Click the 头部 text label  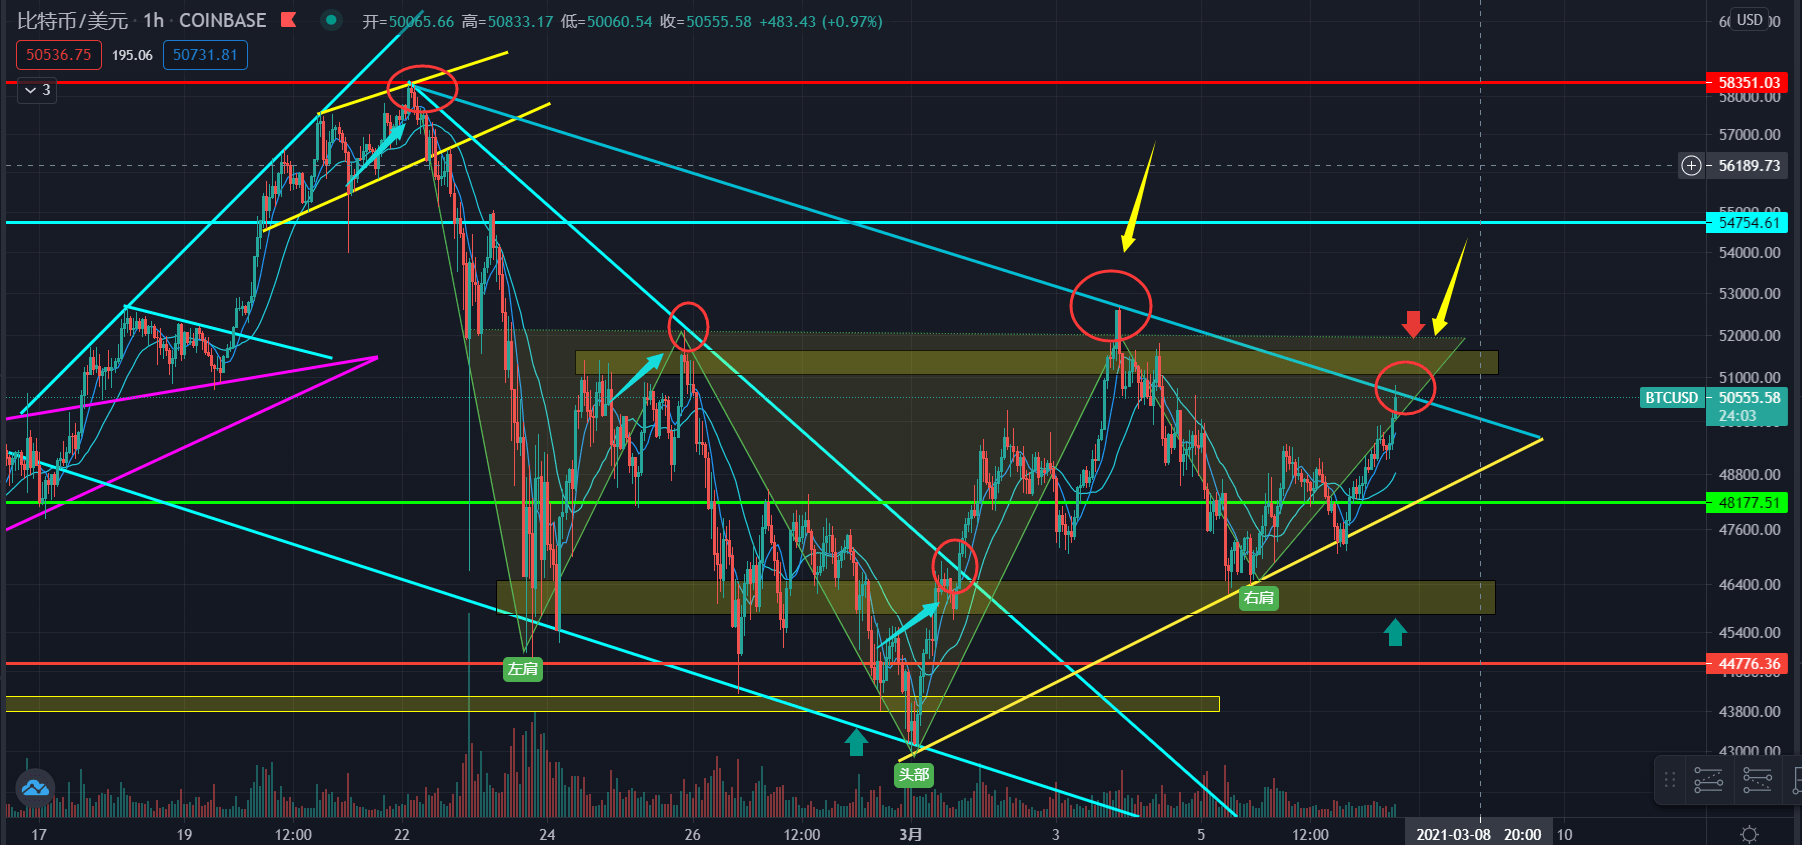coord(914,775)
